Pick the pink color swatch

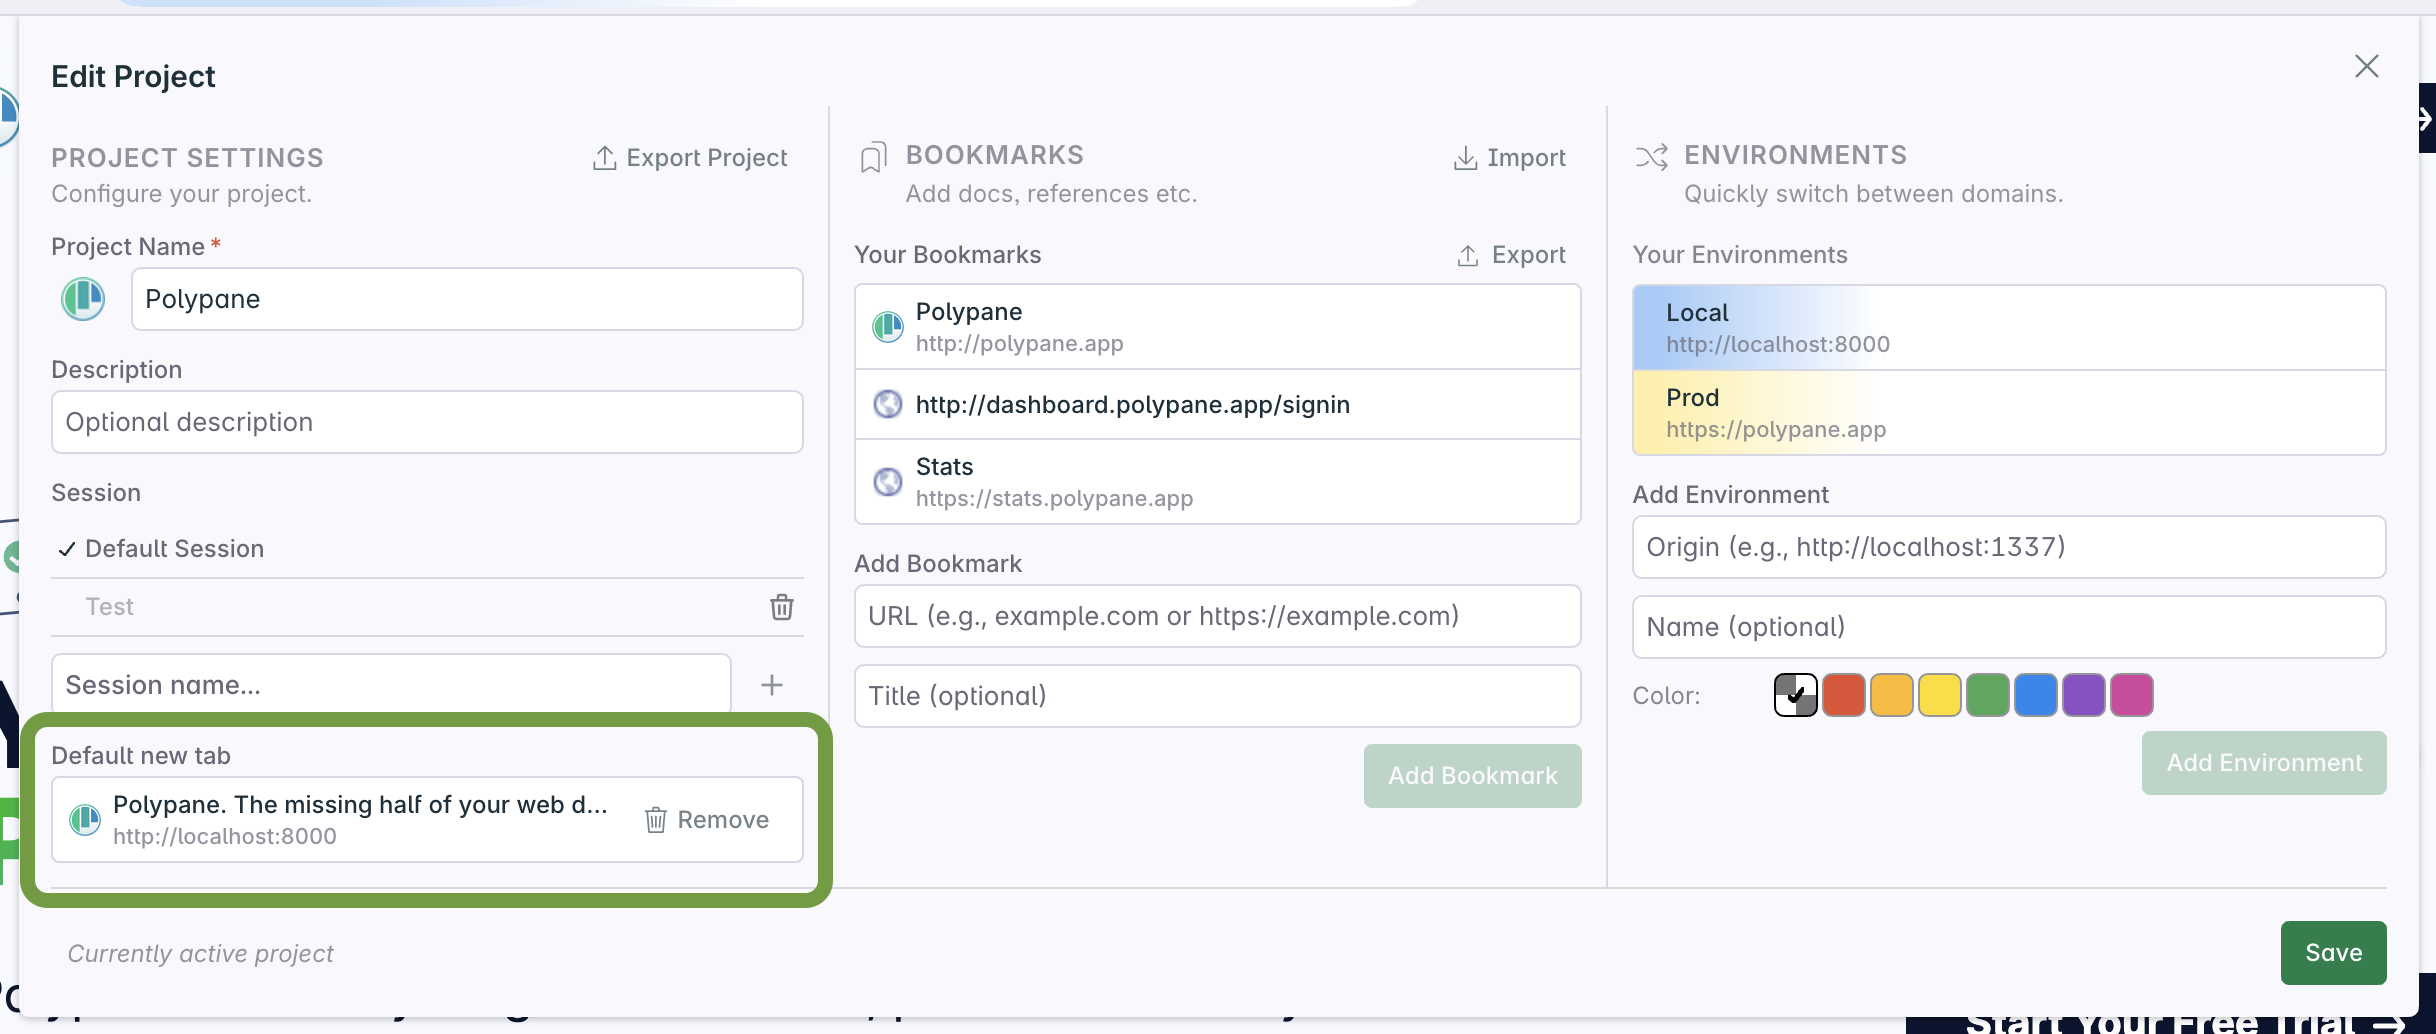tap(2132, 695)
